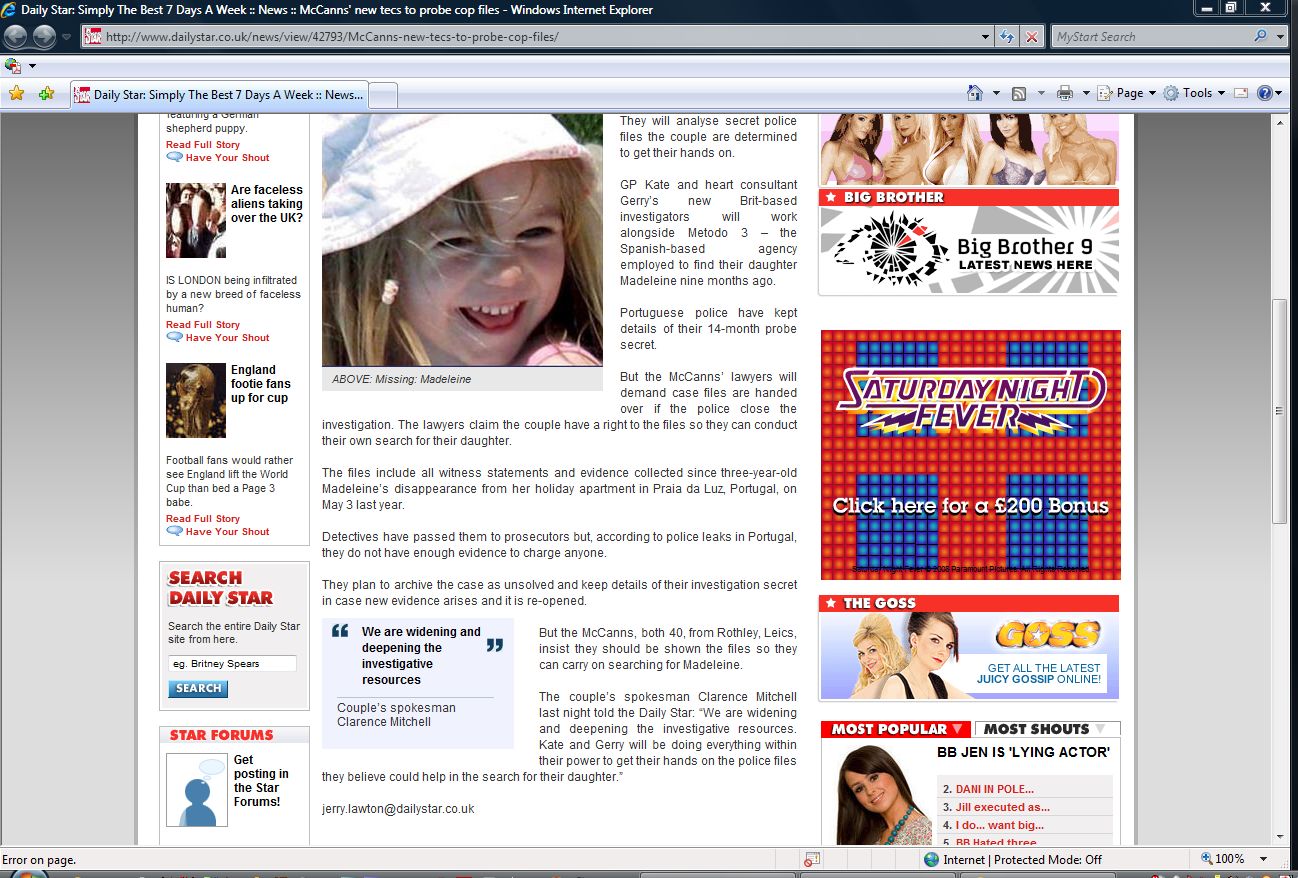Viewport: 1298px width, 878px height.
Task: Click the Add to Favorites icon
Action: click(x=46, y=94)
